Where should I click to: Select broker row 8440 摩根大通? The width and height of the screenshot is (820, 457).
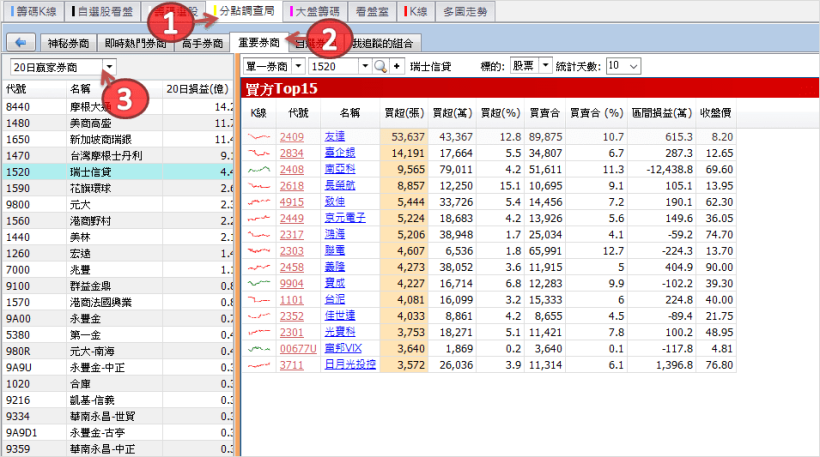pos(119,107)
